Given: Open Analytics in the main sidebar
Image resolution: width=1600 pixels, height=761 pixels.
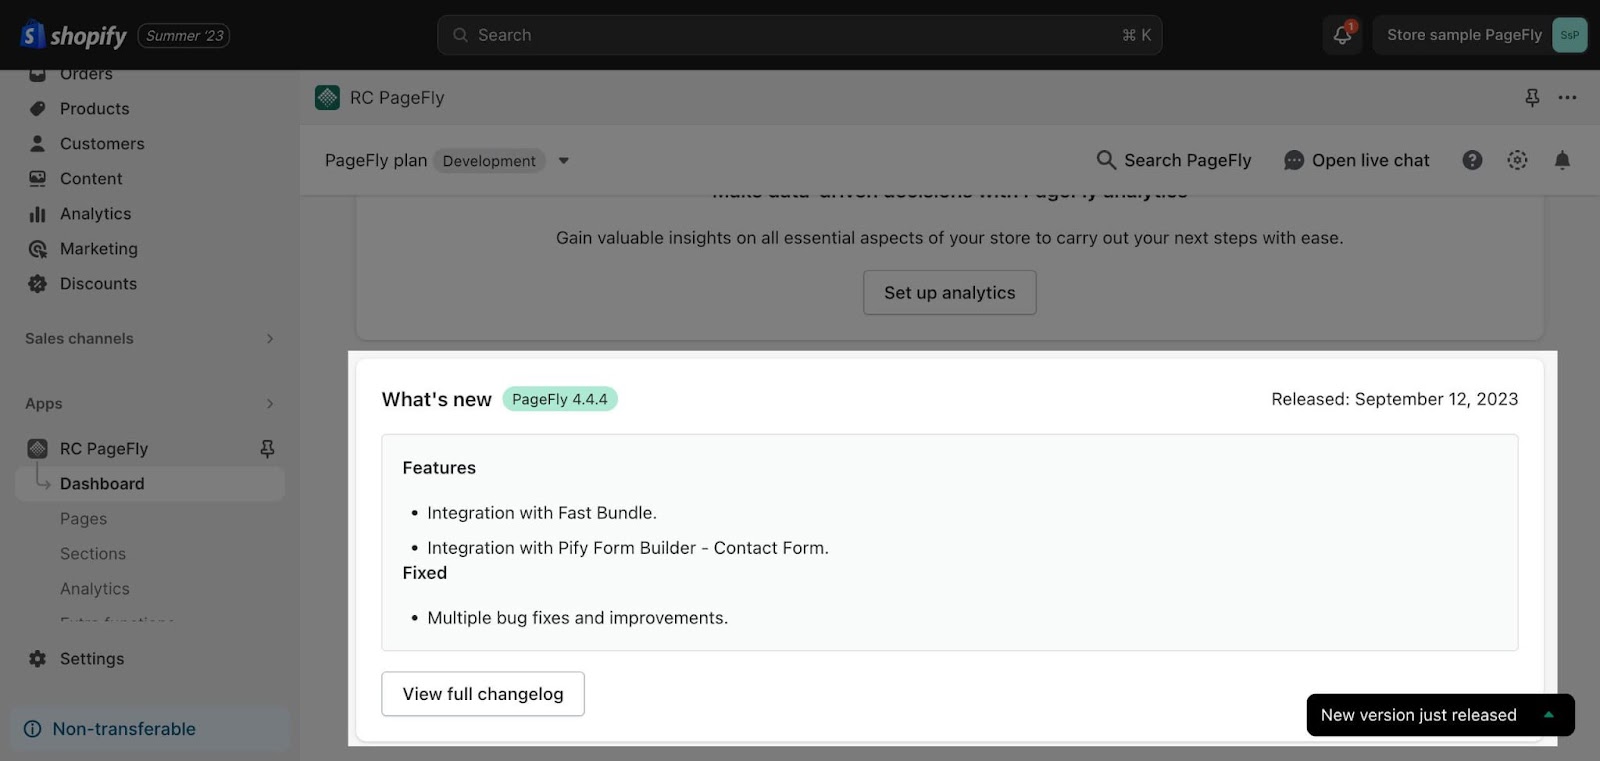Looking at the screenshot, I should click(x=96, y=213).
